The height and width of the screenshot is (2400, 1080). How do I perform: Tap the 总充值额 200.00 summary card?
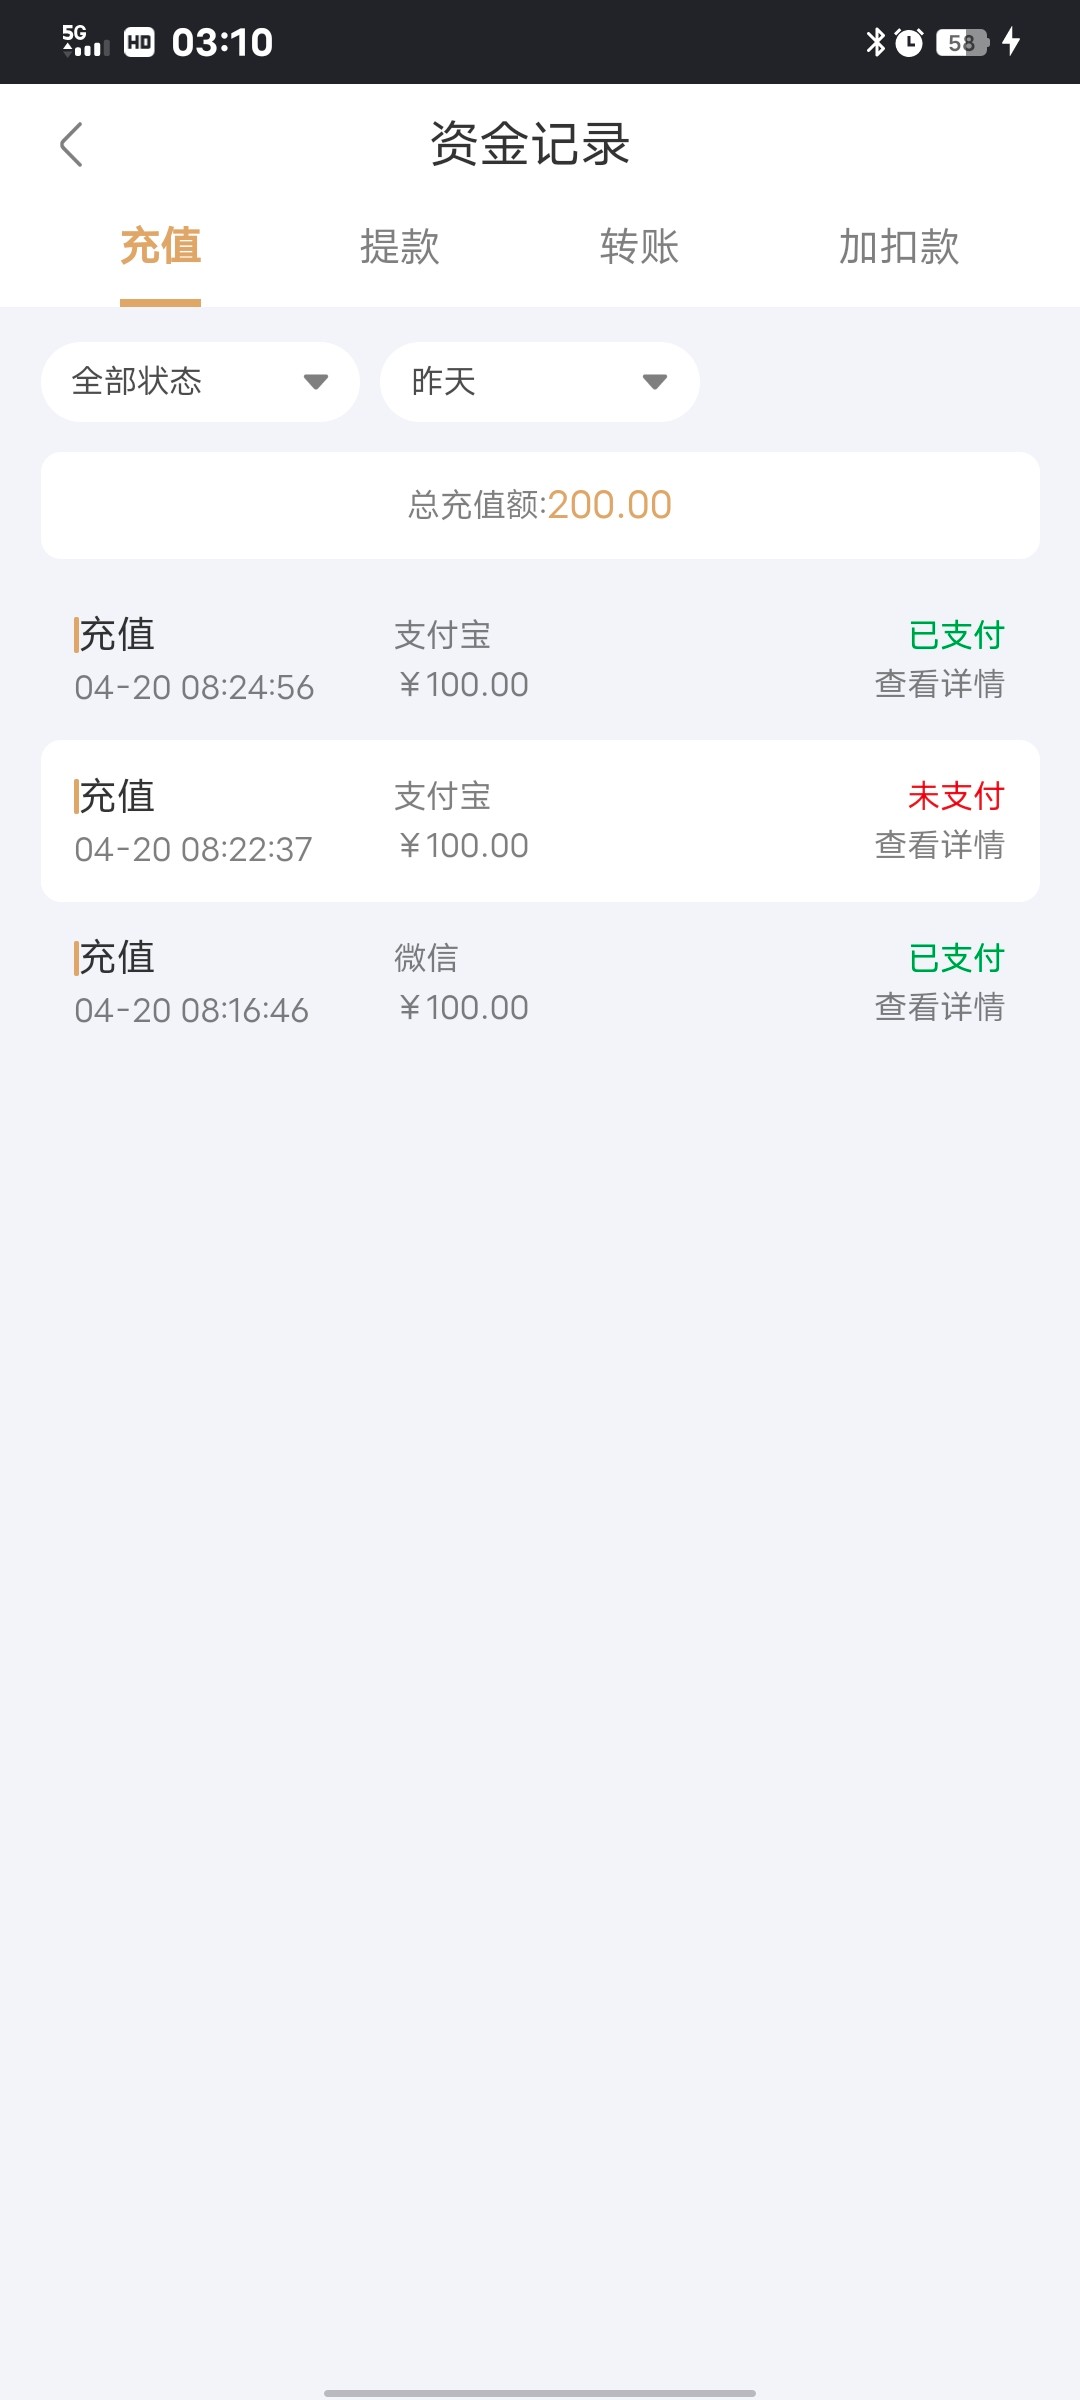540,505
